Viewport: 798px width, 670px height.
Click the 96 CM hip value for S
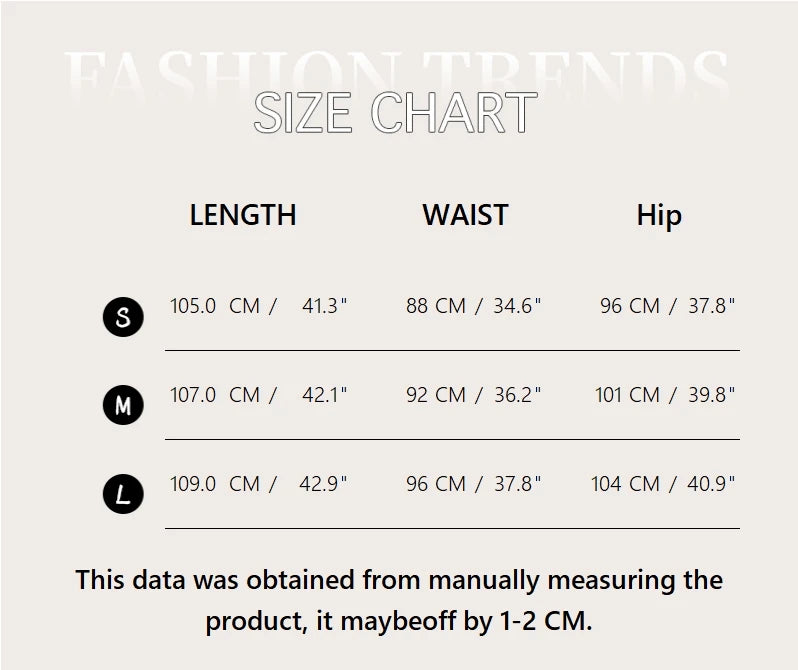tap(630, 306)
